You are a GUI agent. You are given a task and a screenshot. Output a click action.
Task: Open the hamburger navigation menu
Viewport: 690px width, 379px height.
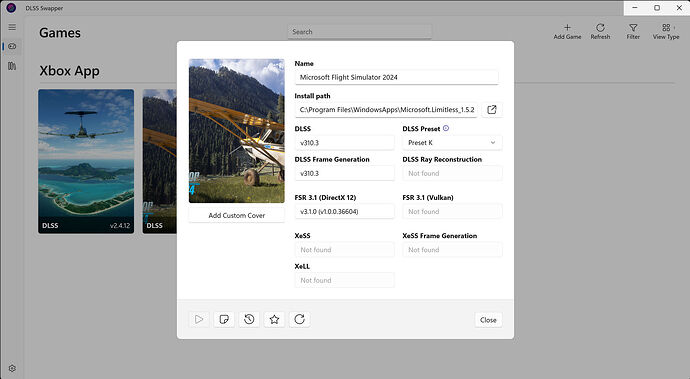(x=12, y=27)
